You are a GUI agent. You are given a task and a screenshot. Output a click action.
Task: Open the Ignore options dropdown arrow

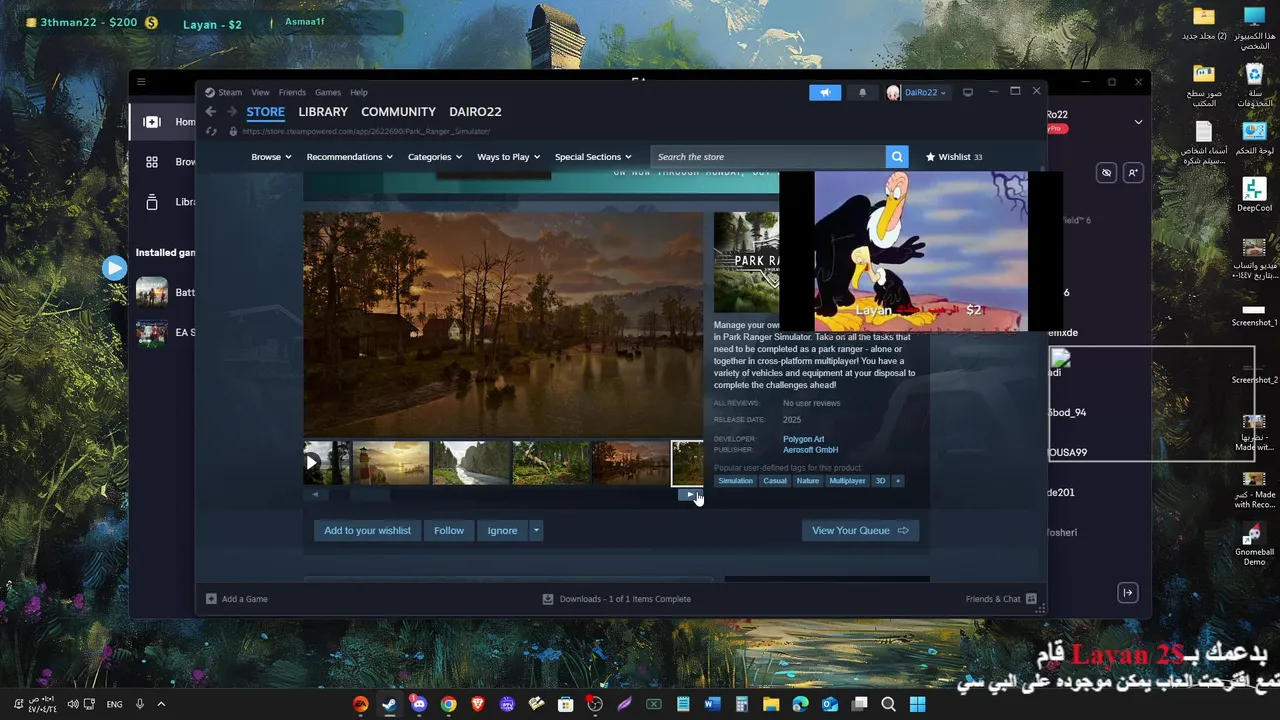[536, 531]
